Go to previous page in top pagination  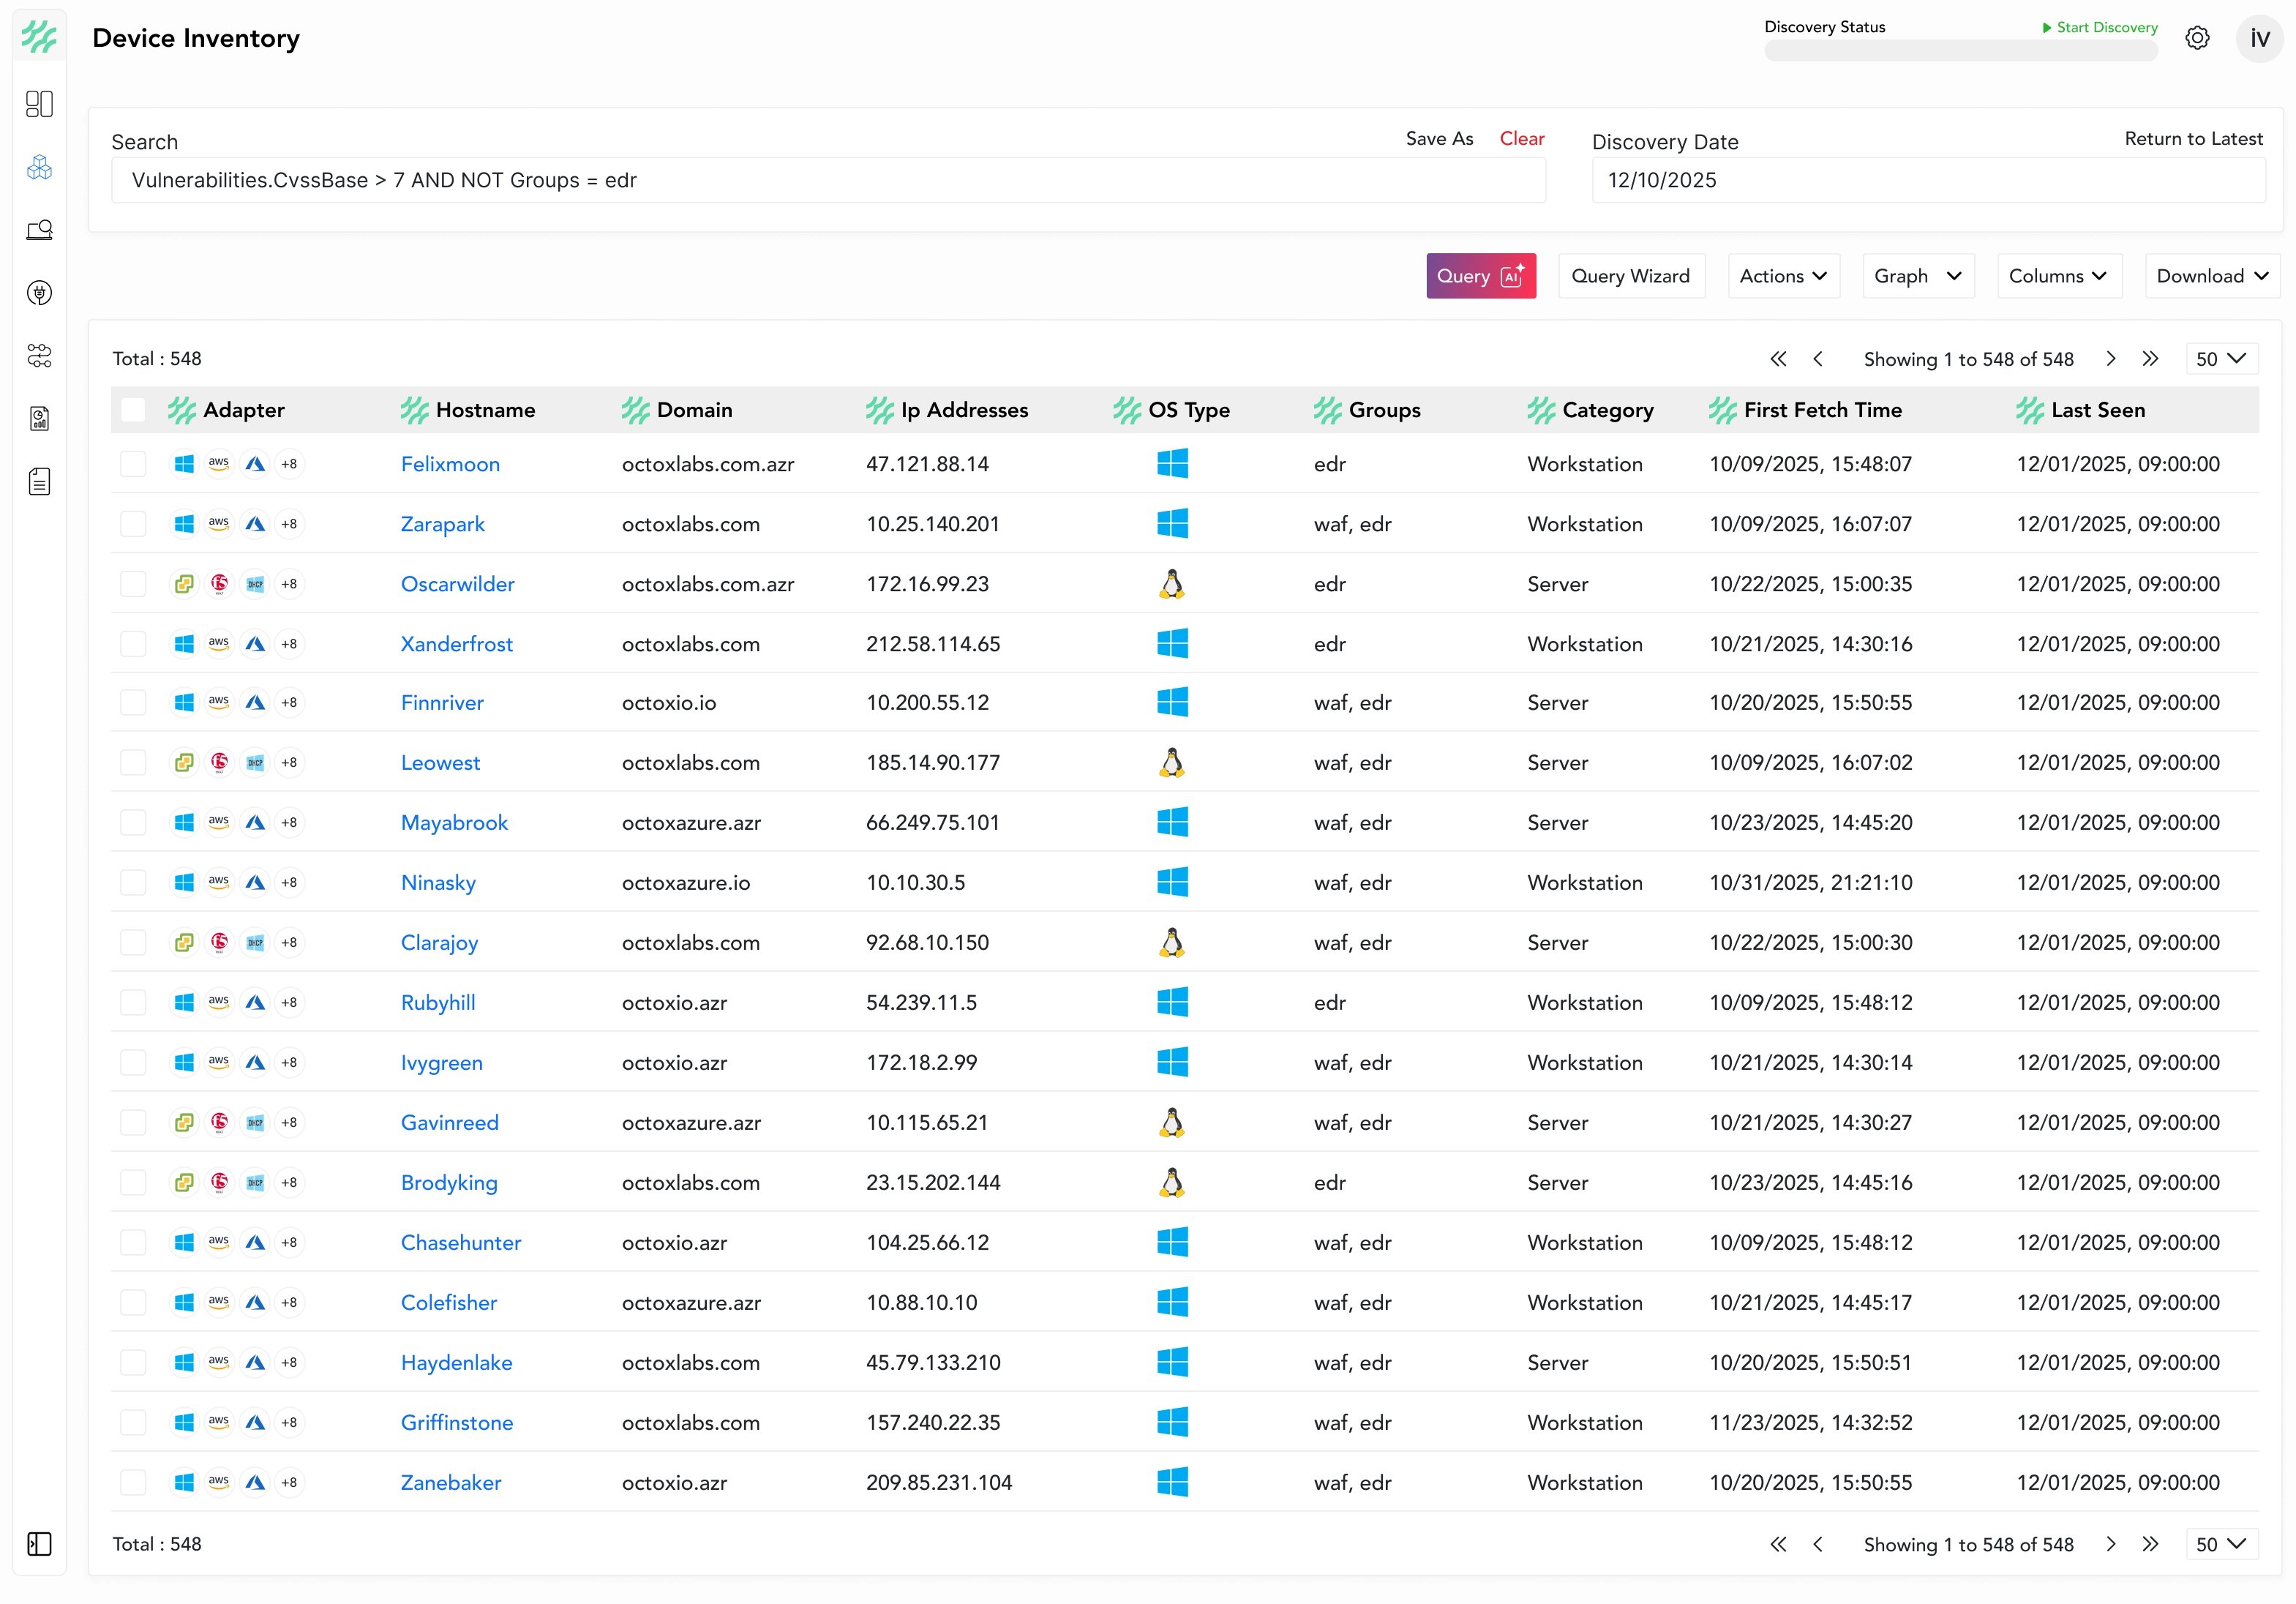[1818, 359]
